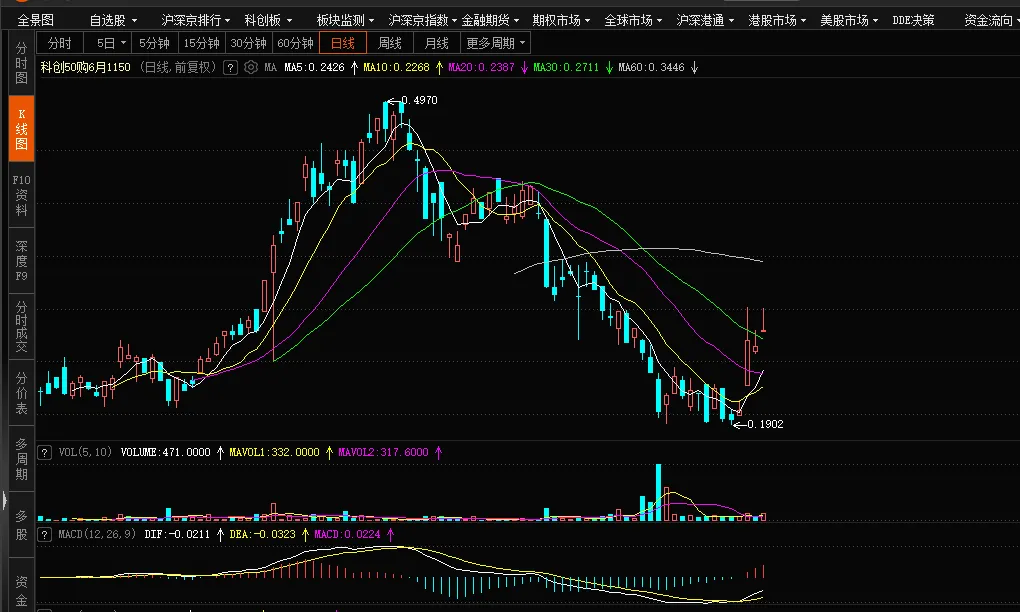Click the VOLUME:471.0000 readout
1020x612 pixels.
pyautogui.click(x=165, y=452)
